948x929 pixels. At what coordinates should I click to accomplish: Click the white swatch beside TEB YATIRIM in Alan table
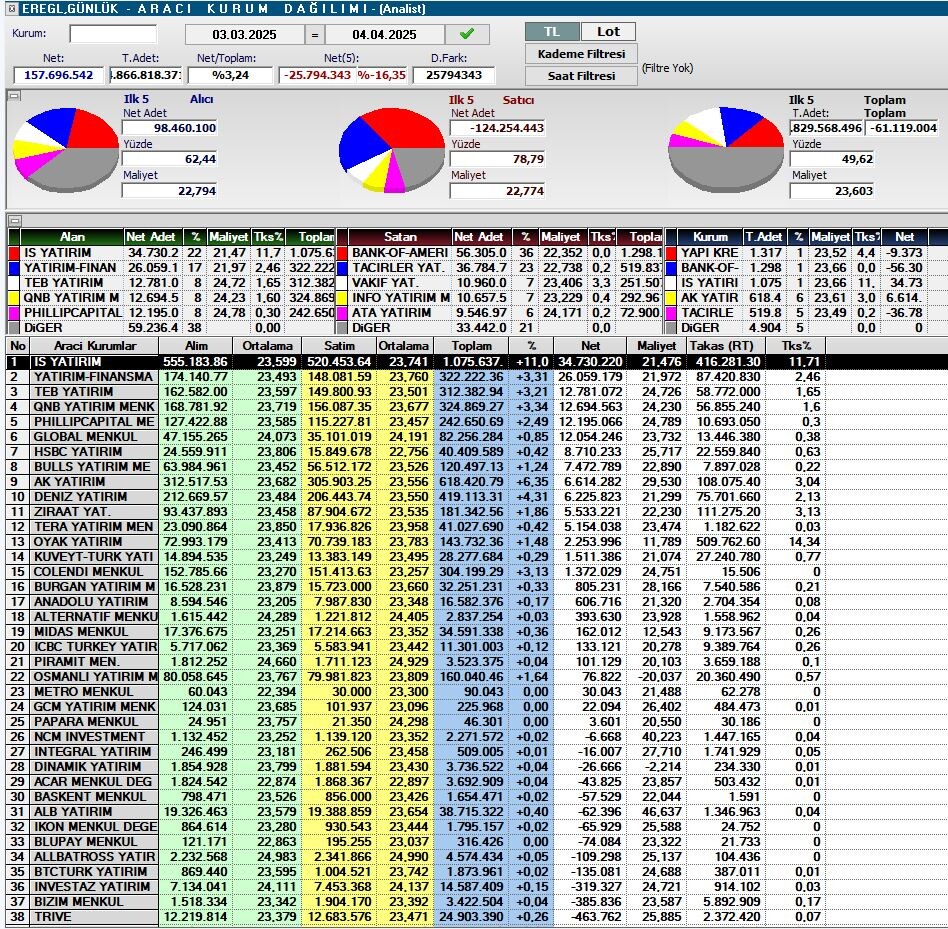coord(14,283)
